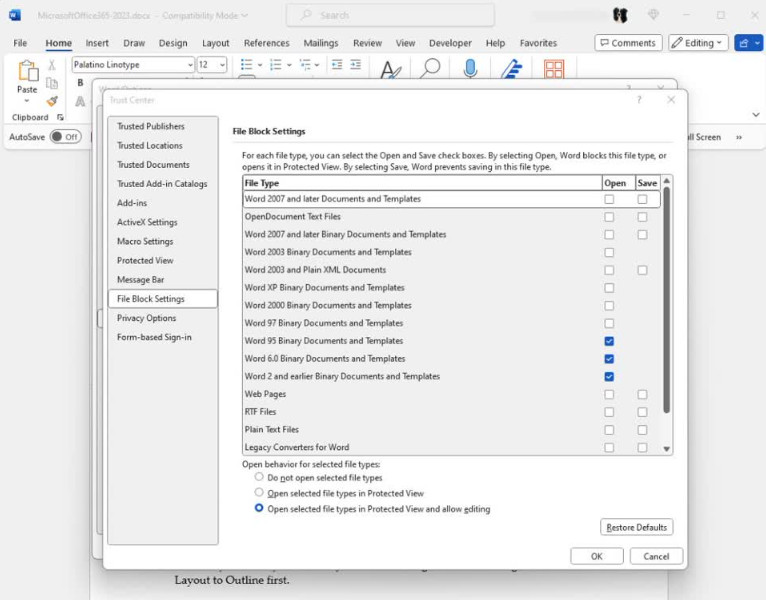Start Dictate with microphone icon
The image size is (766, 600).
pyautogui.click(x=470, y=68)
